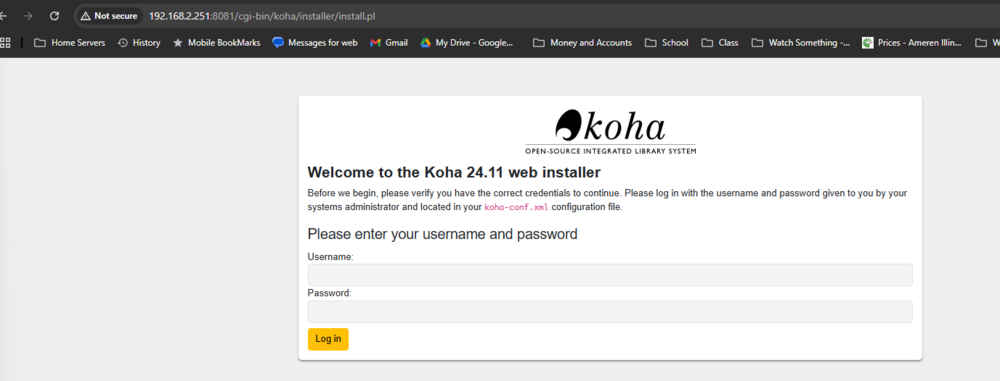Open the Class bookmark folder

tap(720, 43)
